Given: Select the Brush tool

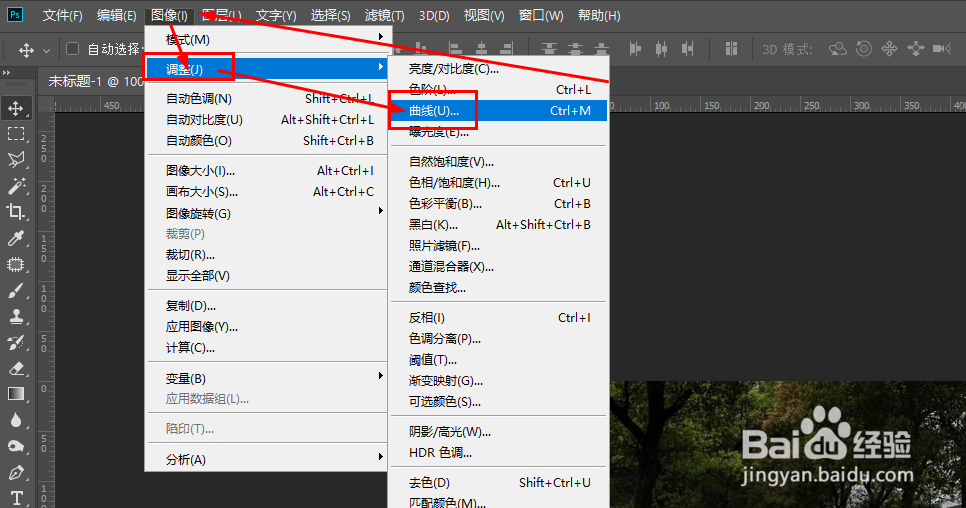Looking at the screenshot, I should click(x=15, y=291).
